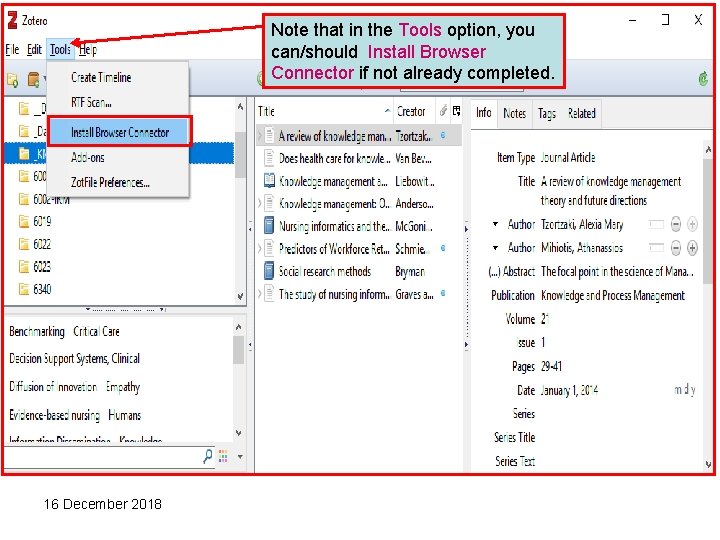
Task: Click attachment dot for Graves item
Action: point(443,293)
